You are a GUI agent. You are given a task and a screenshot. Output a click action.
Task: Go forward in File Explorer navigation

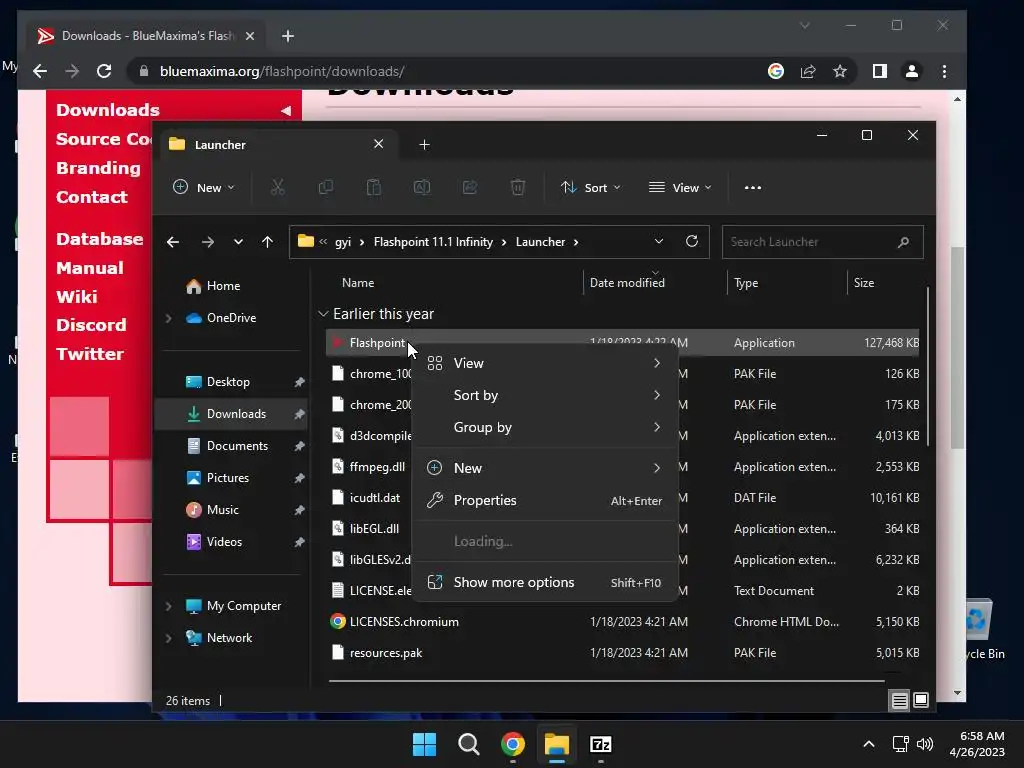point(208,242)
